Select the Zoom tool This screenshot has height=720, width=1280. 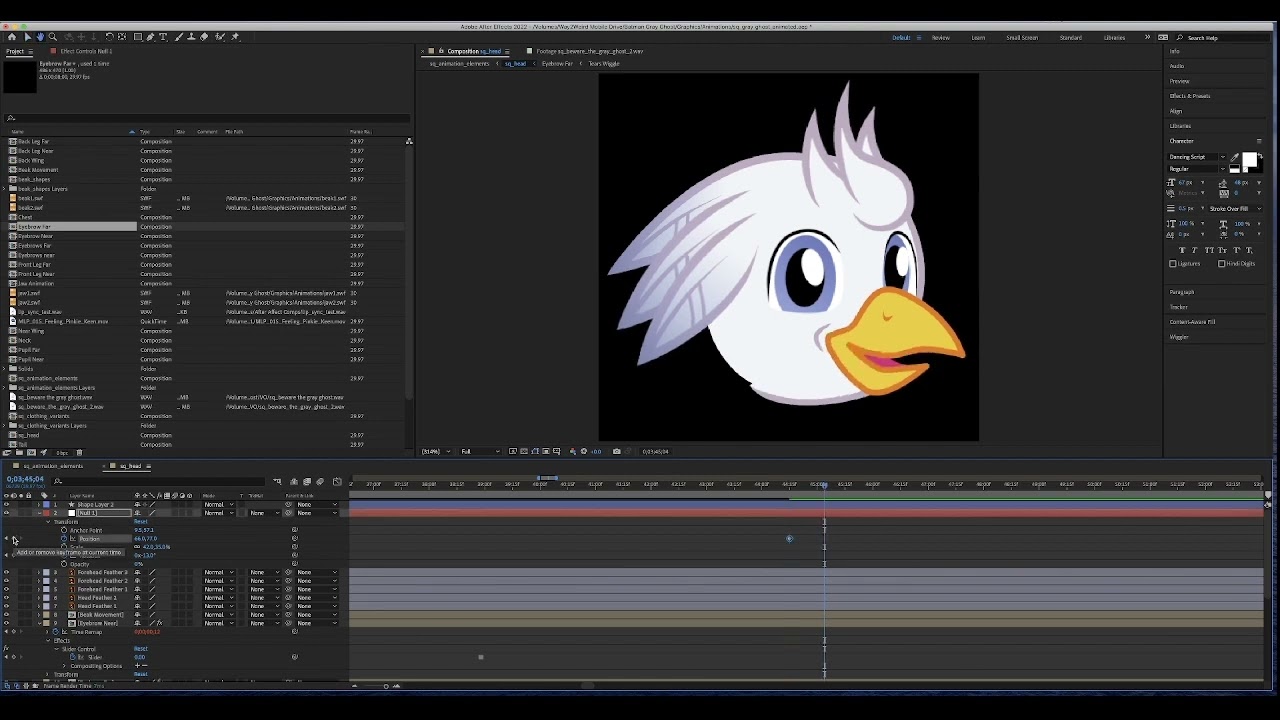coord(53,37)
